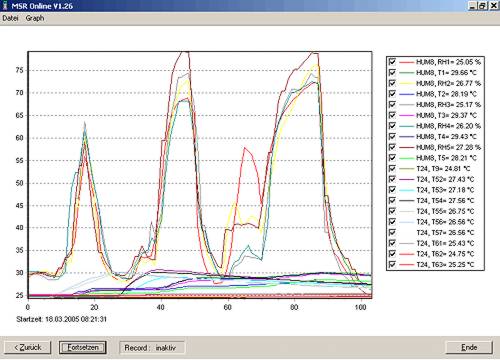Toggle the T24, T62 series checkbox
The height and width of the screenshot is (360, 500).
click(392, 254)
